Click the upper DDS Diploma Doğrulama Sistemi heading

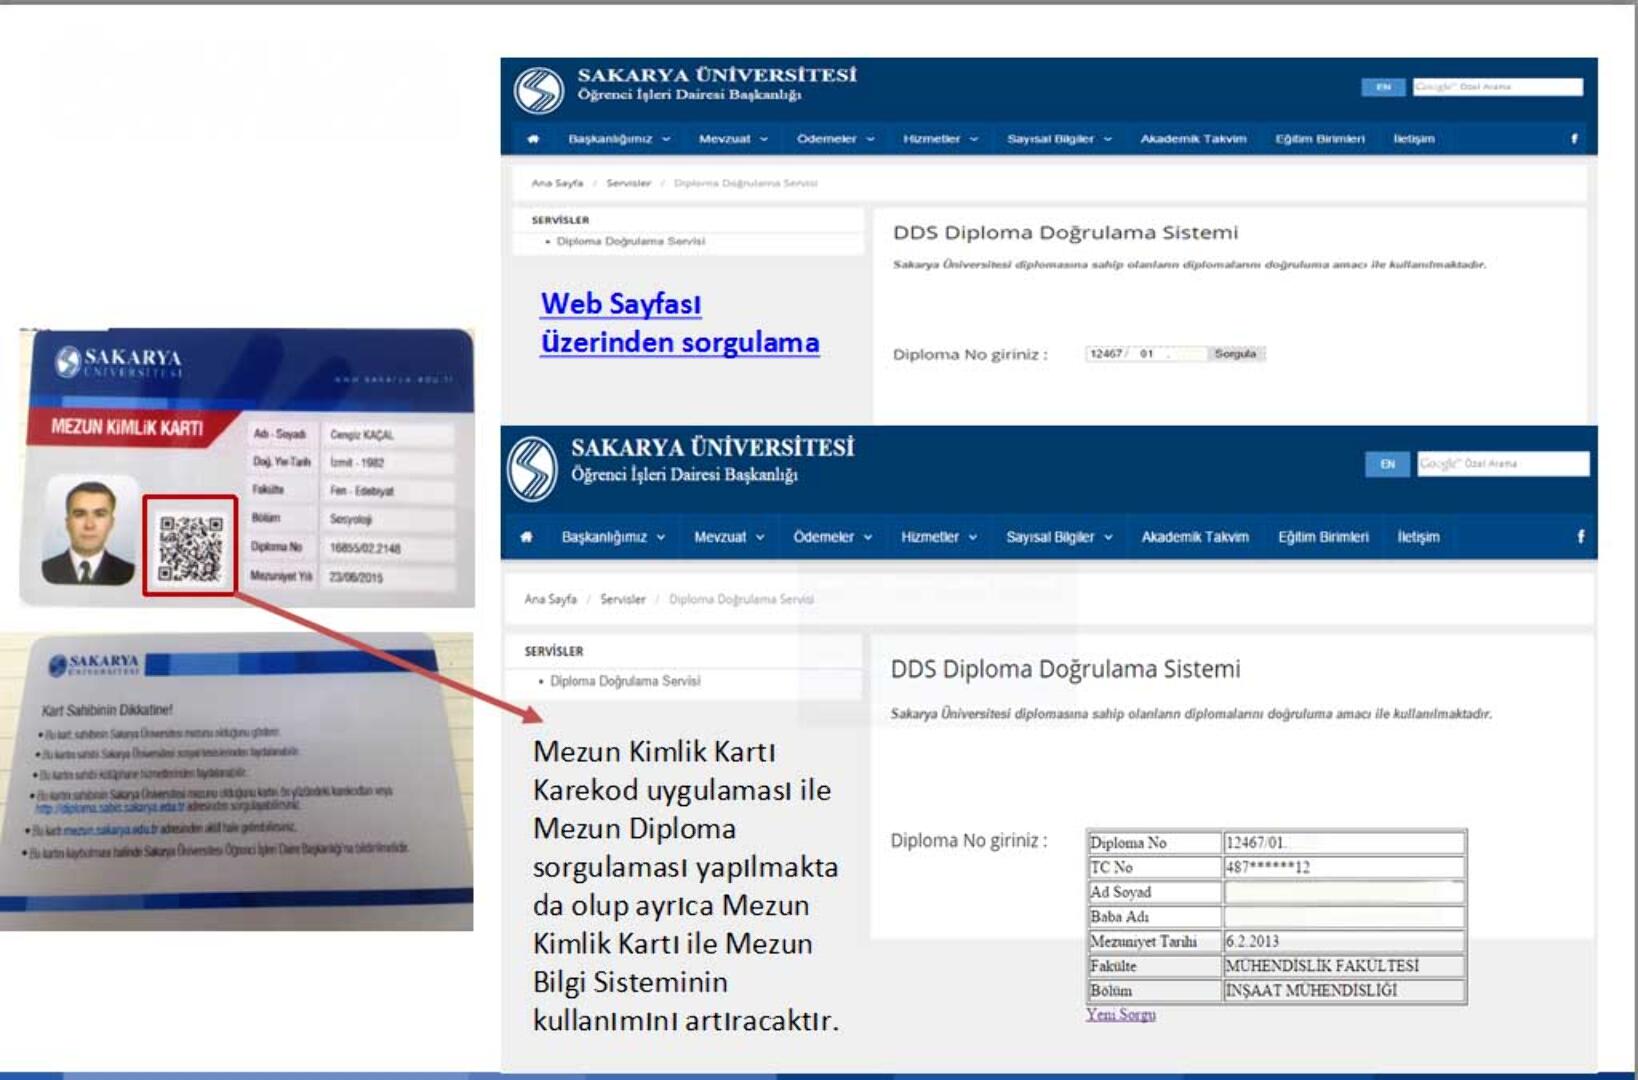point(1065,233)
